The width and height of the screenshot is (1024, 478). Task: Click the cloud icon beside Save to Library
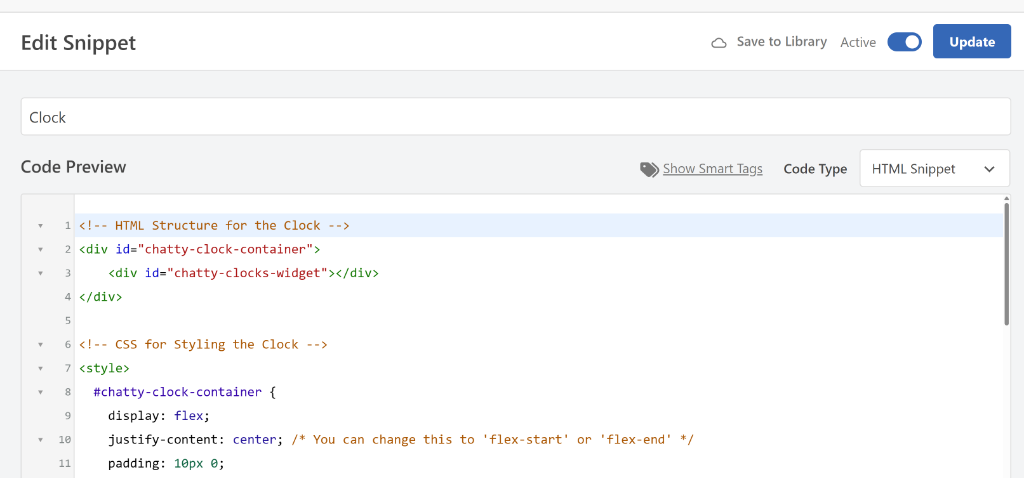718,43
